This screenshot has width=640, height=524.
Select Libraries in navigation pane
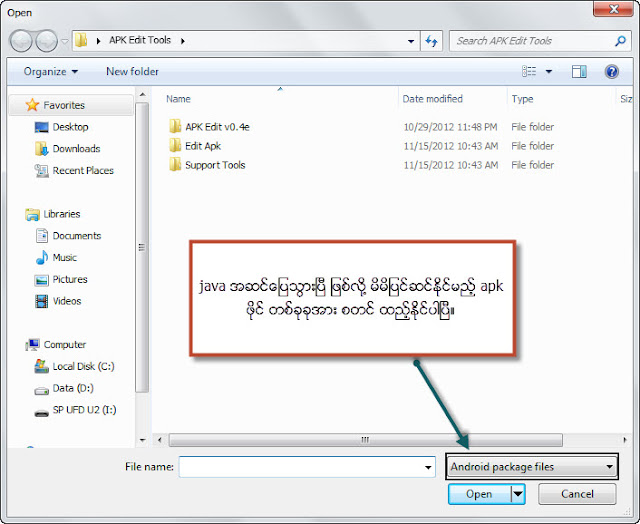(62, 214)
